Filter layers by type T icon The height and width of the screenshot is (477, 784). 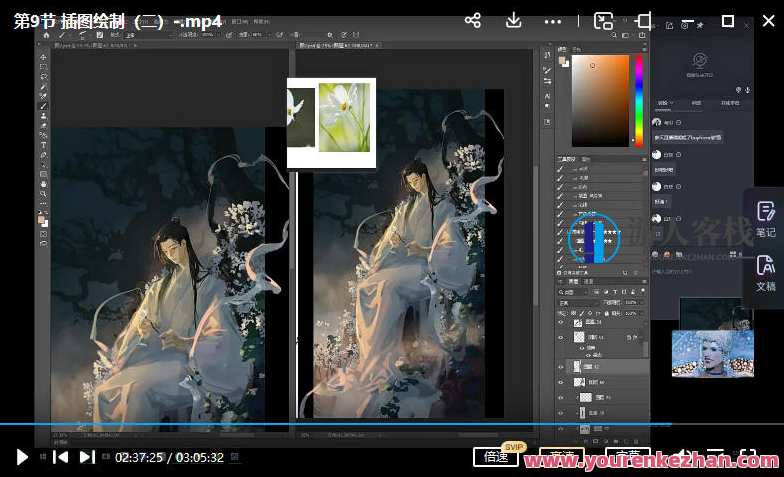615,292
